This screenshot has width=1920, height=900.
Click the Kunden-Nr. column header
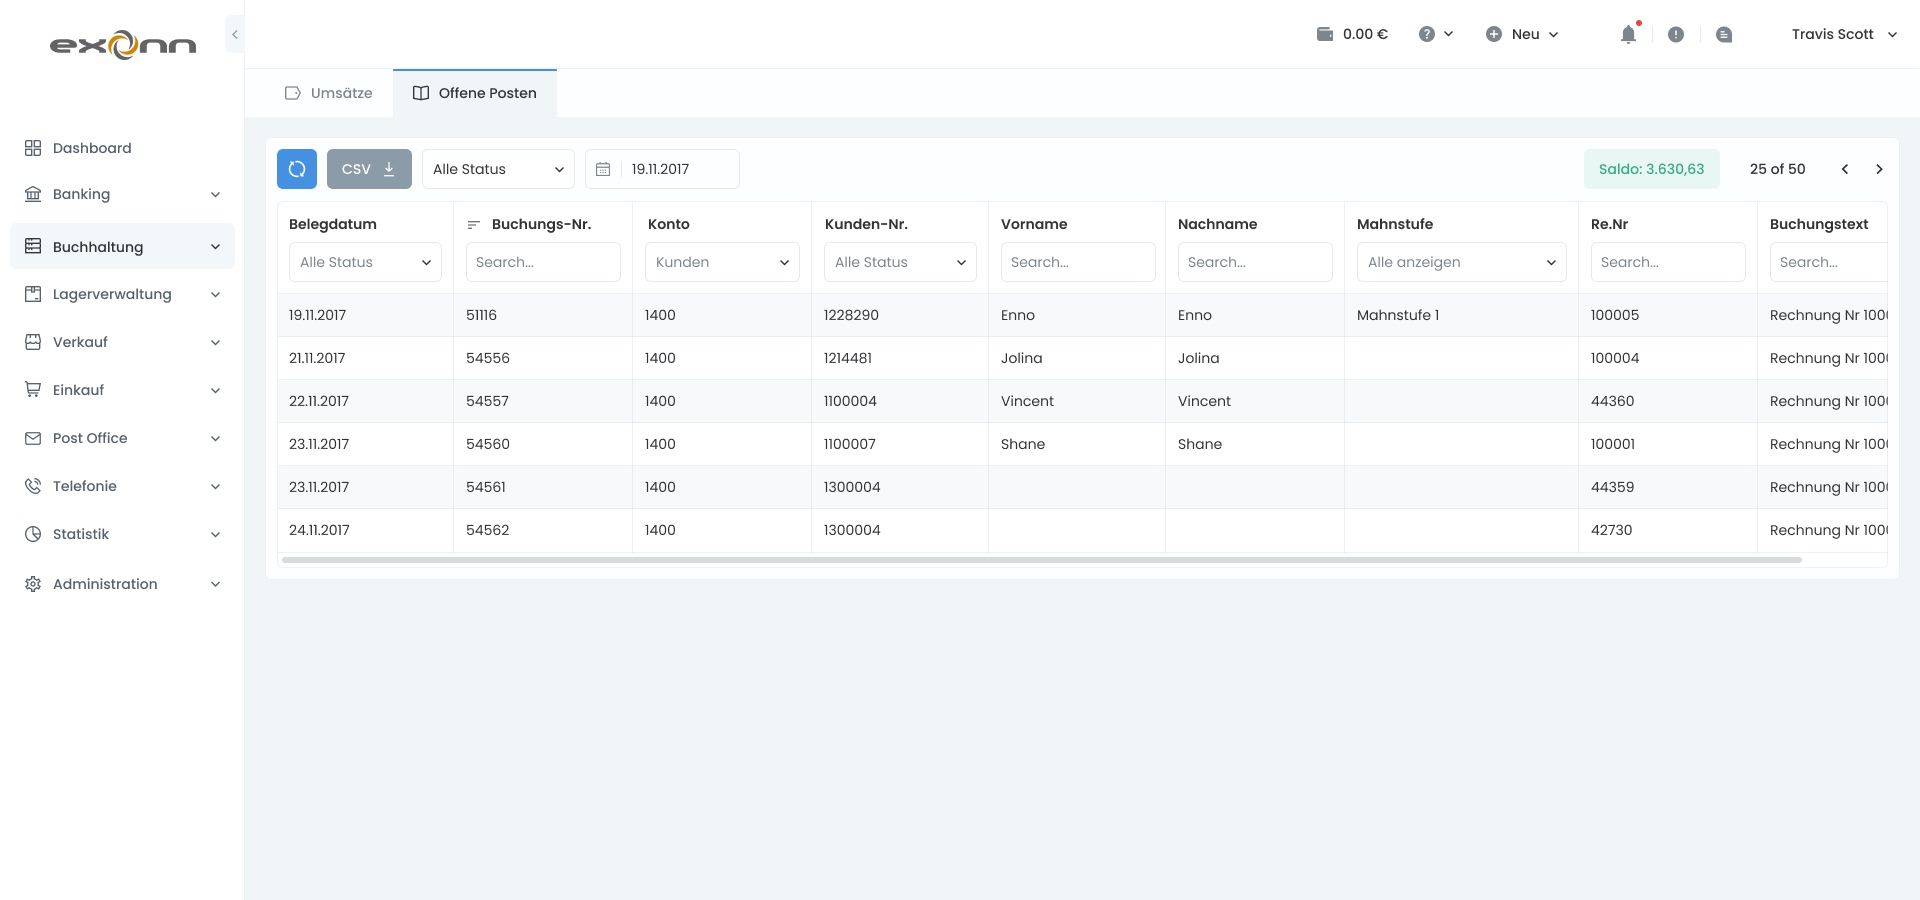[x=866, y=224]
